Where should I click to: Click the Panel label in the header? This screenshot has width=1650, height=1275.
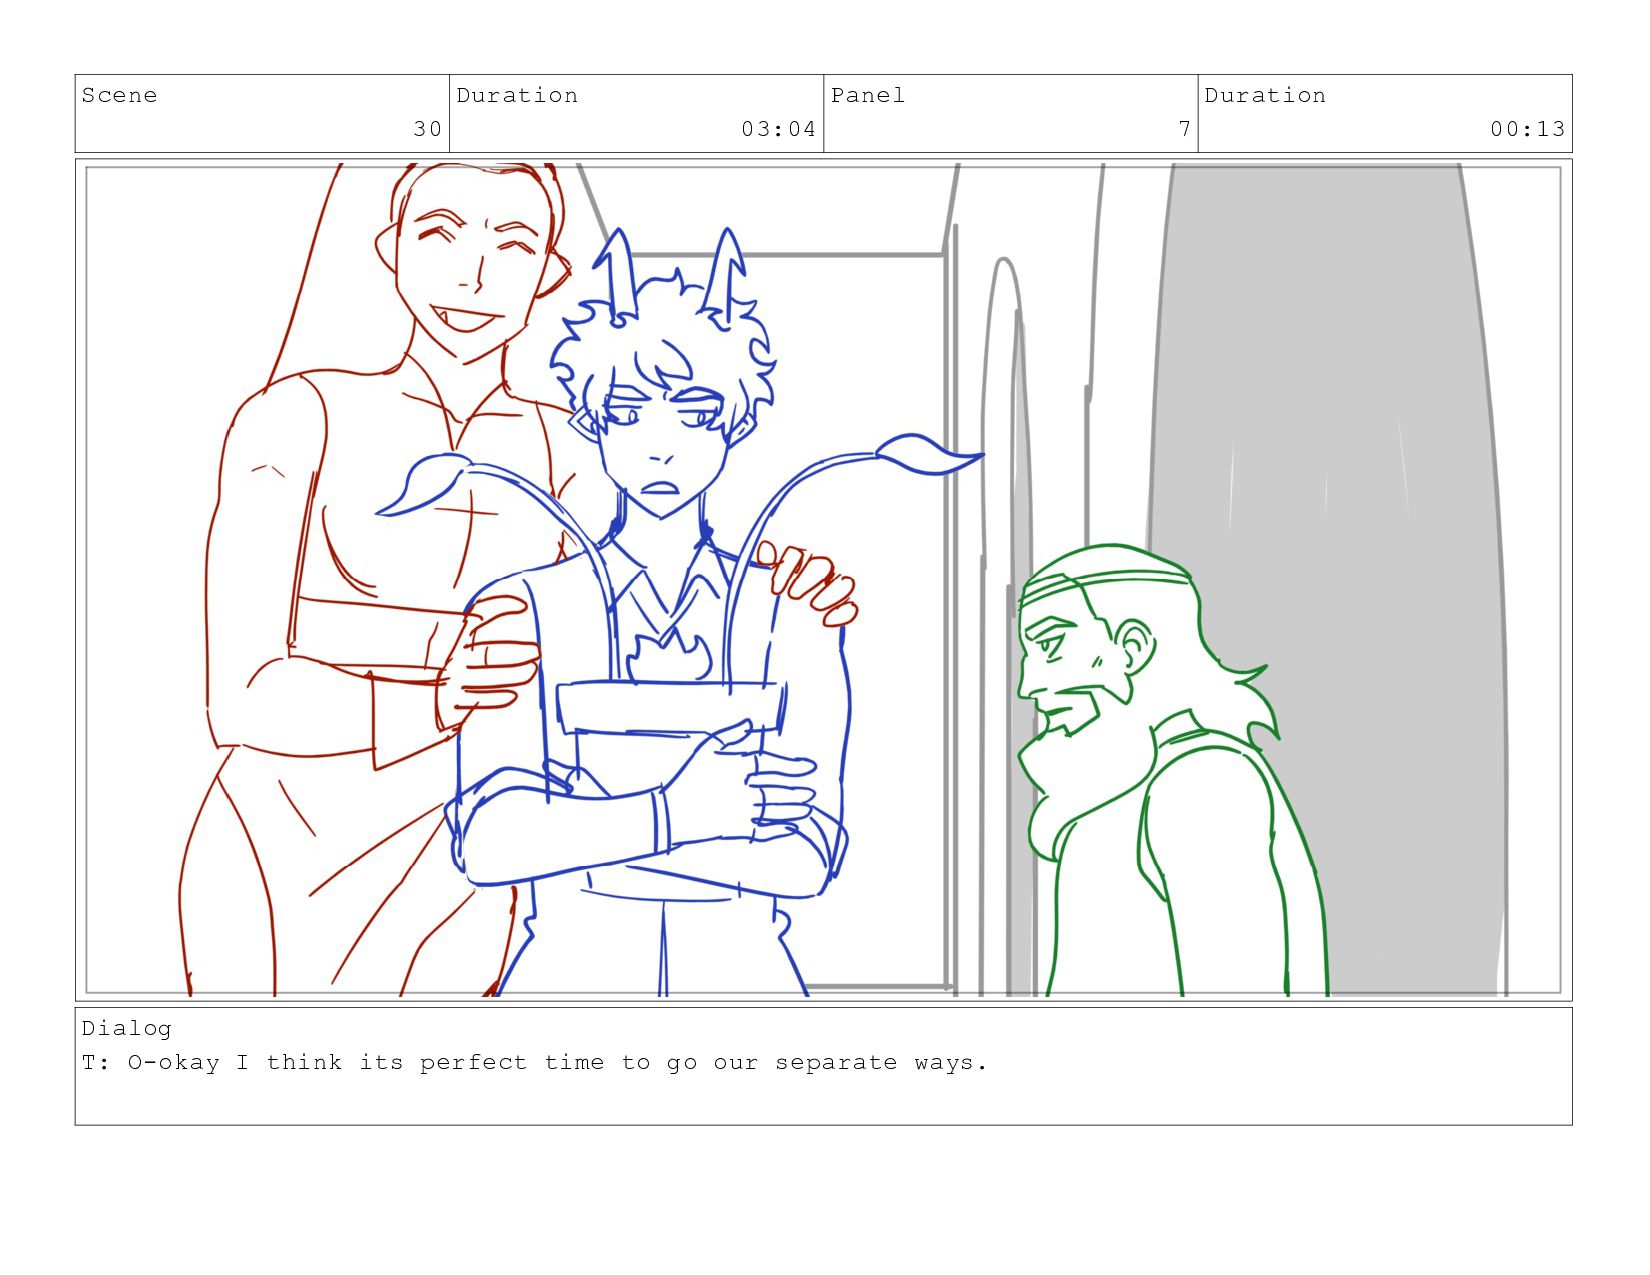(867, 95)
